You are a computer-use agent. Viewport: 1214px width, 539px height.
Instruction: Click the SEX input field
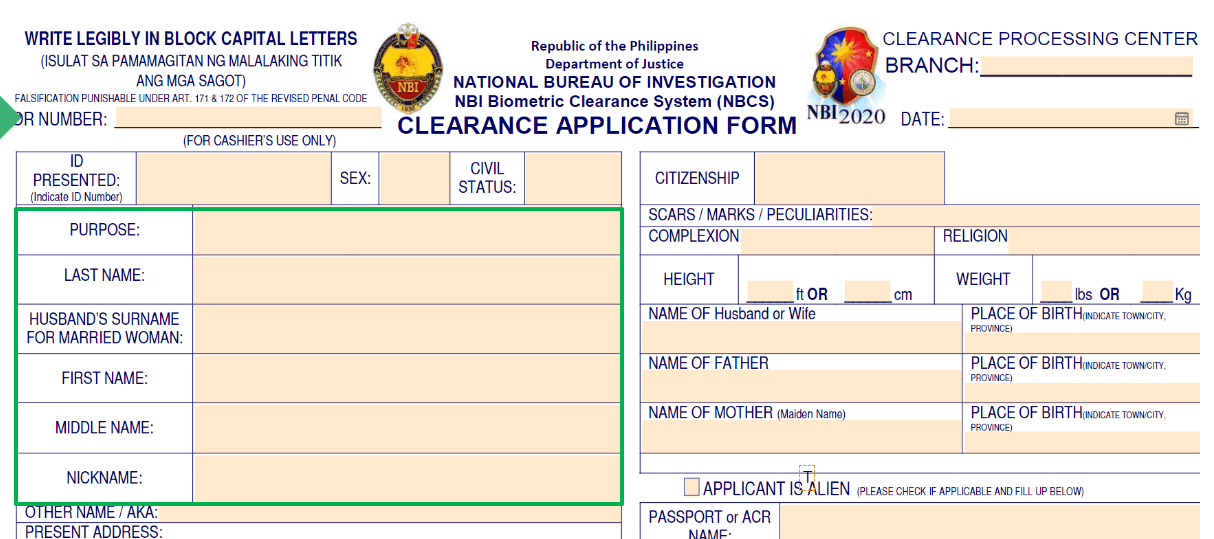pyautogui.click(x=415, y=179)
